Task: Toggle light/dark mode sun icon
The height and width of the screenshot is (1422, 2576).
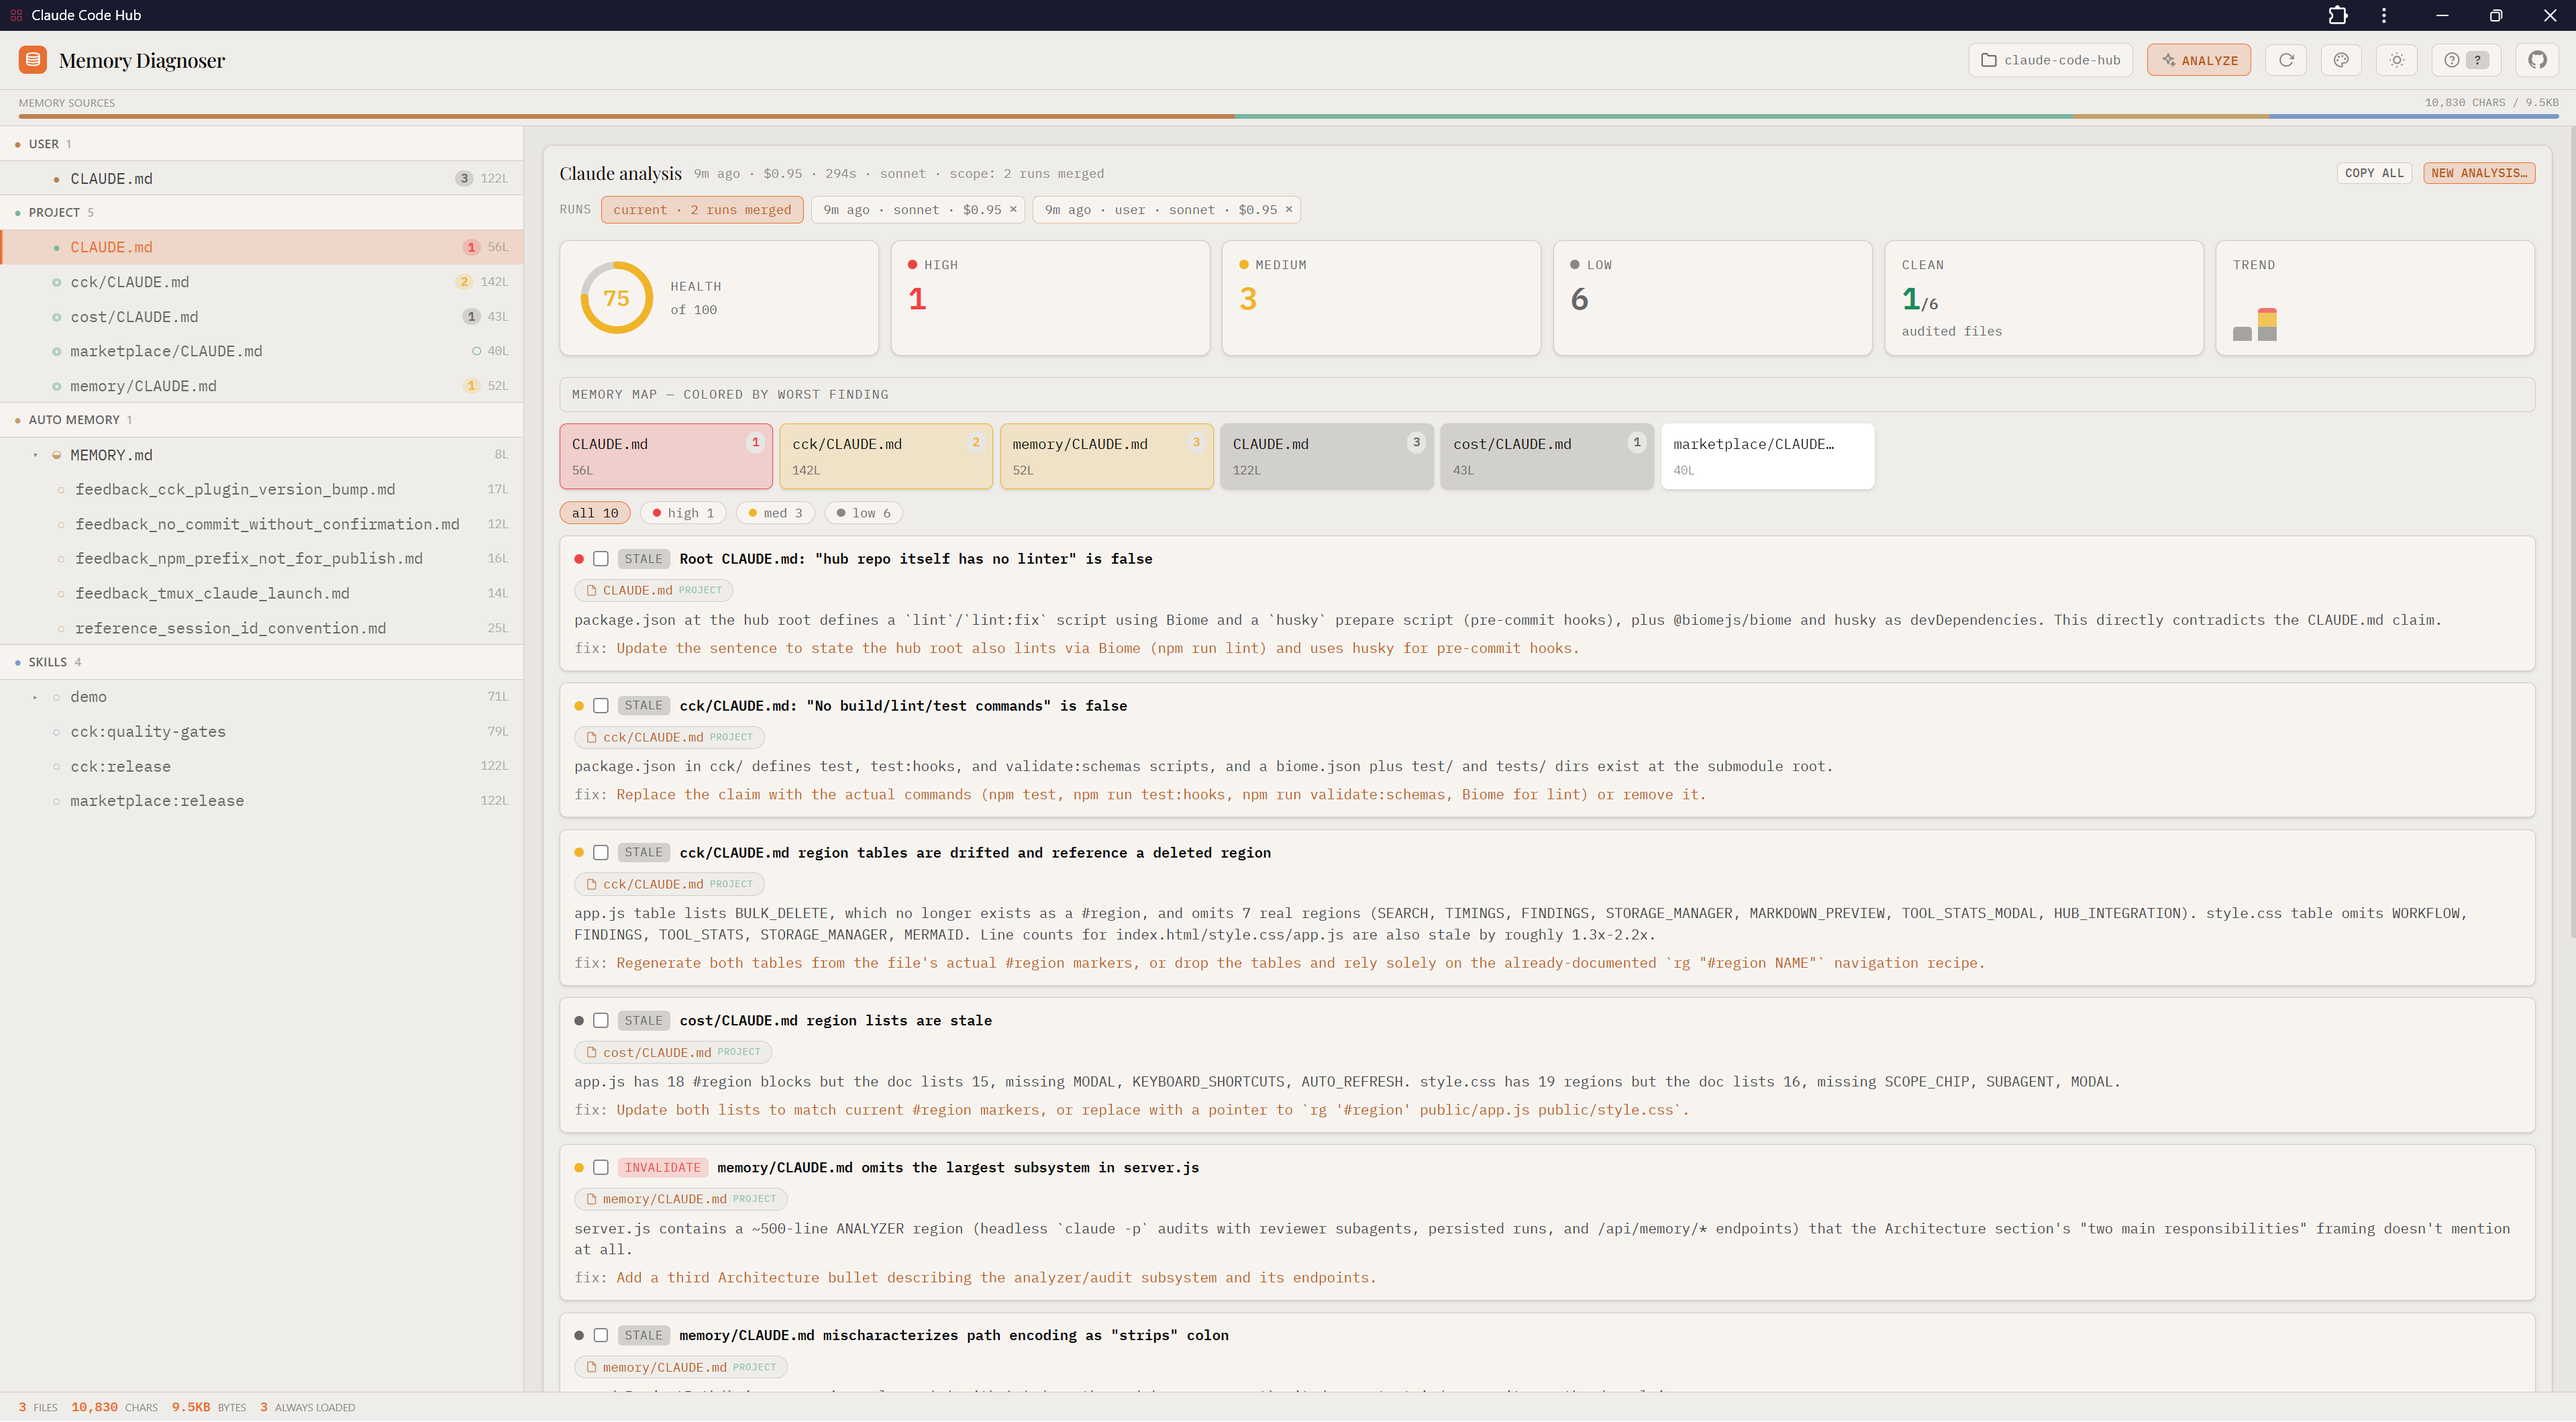Action: (x=2397, y=60)
